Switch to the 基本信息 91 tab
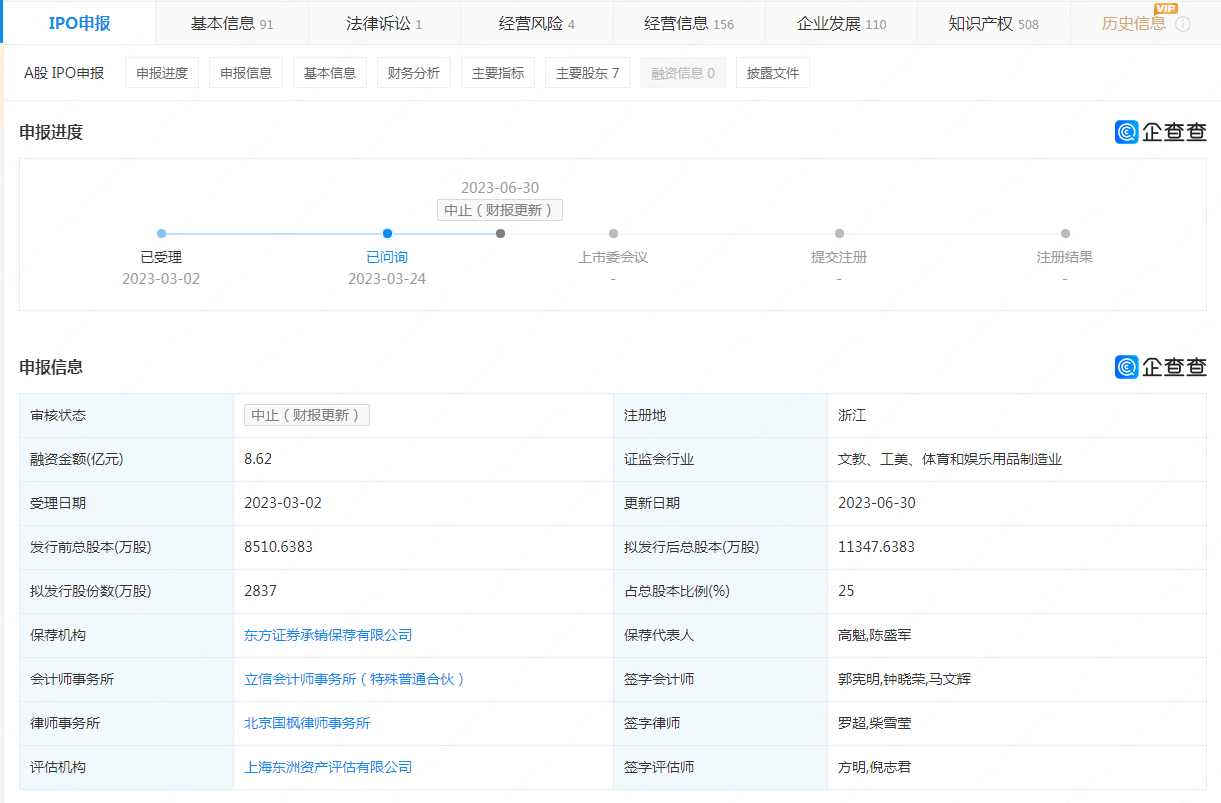Image resolution: width=1221 pixels, height=803 pixels. coord(232,23)
